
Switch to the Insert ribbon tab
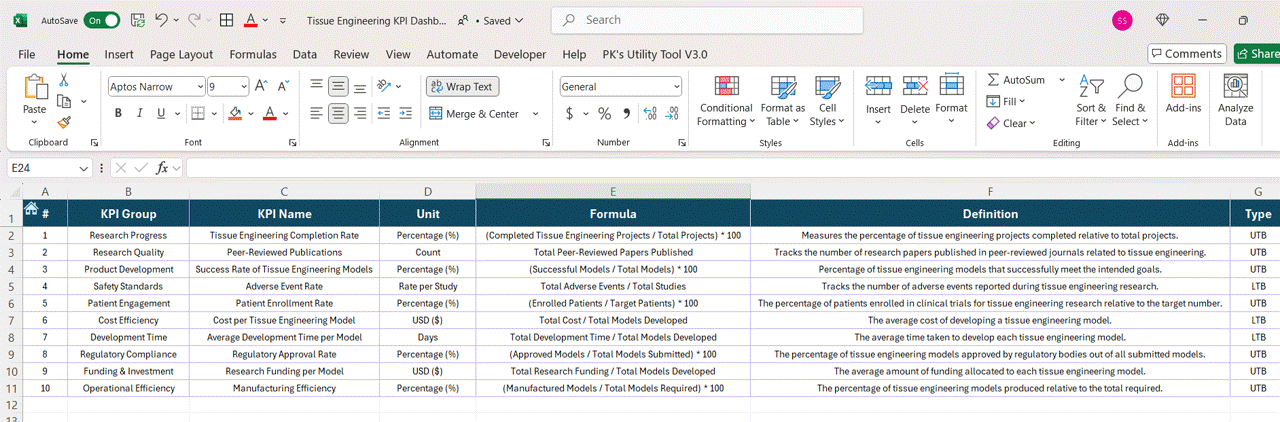pyautogui.click(x=119, y=54)
